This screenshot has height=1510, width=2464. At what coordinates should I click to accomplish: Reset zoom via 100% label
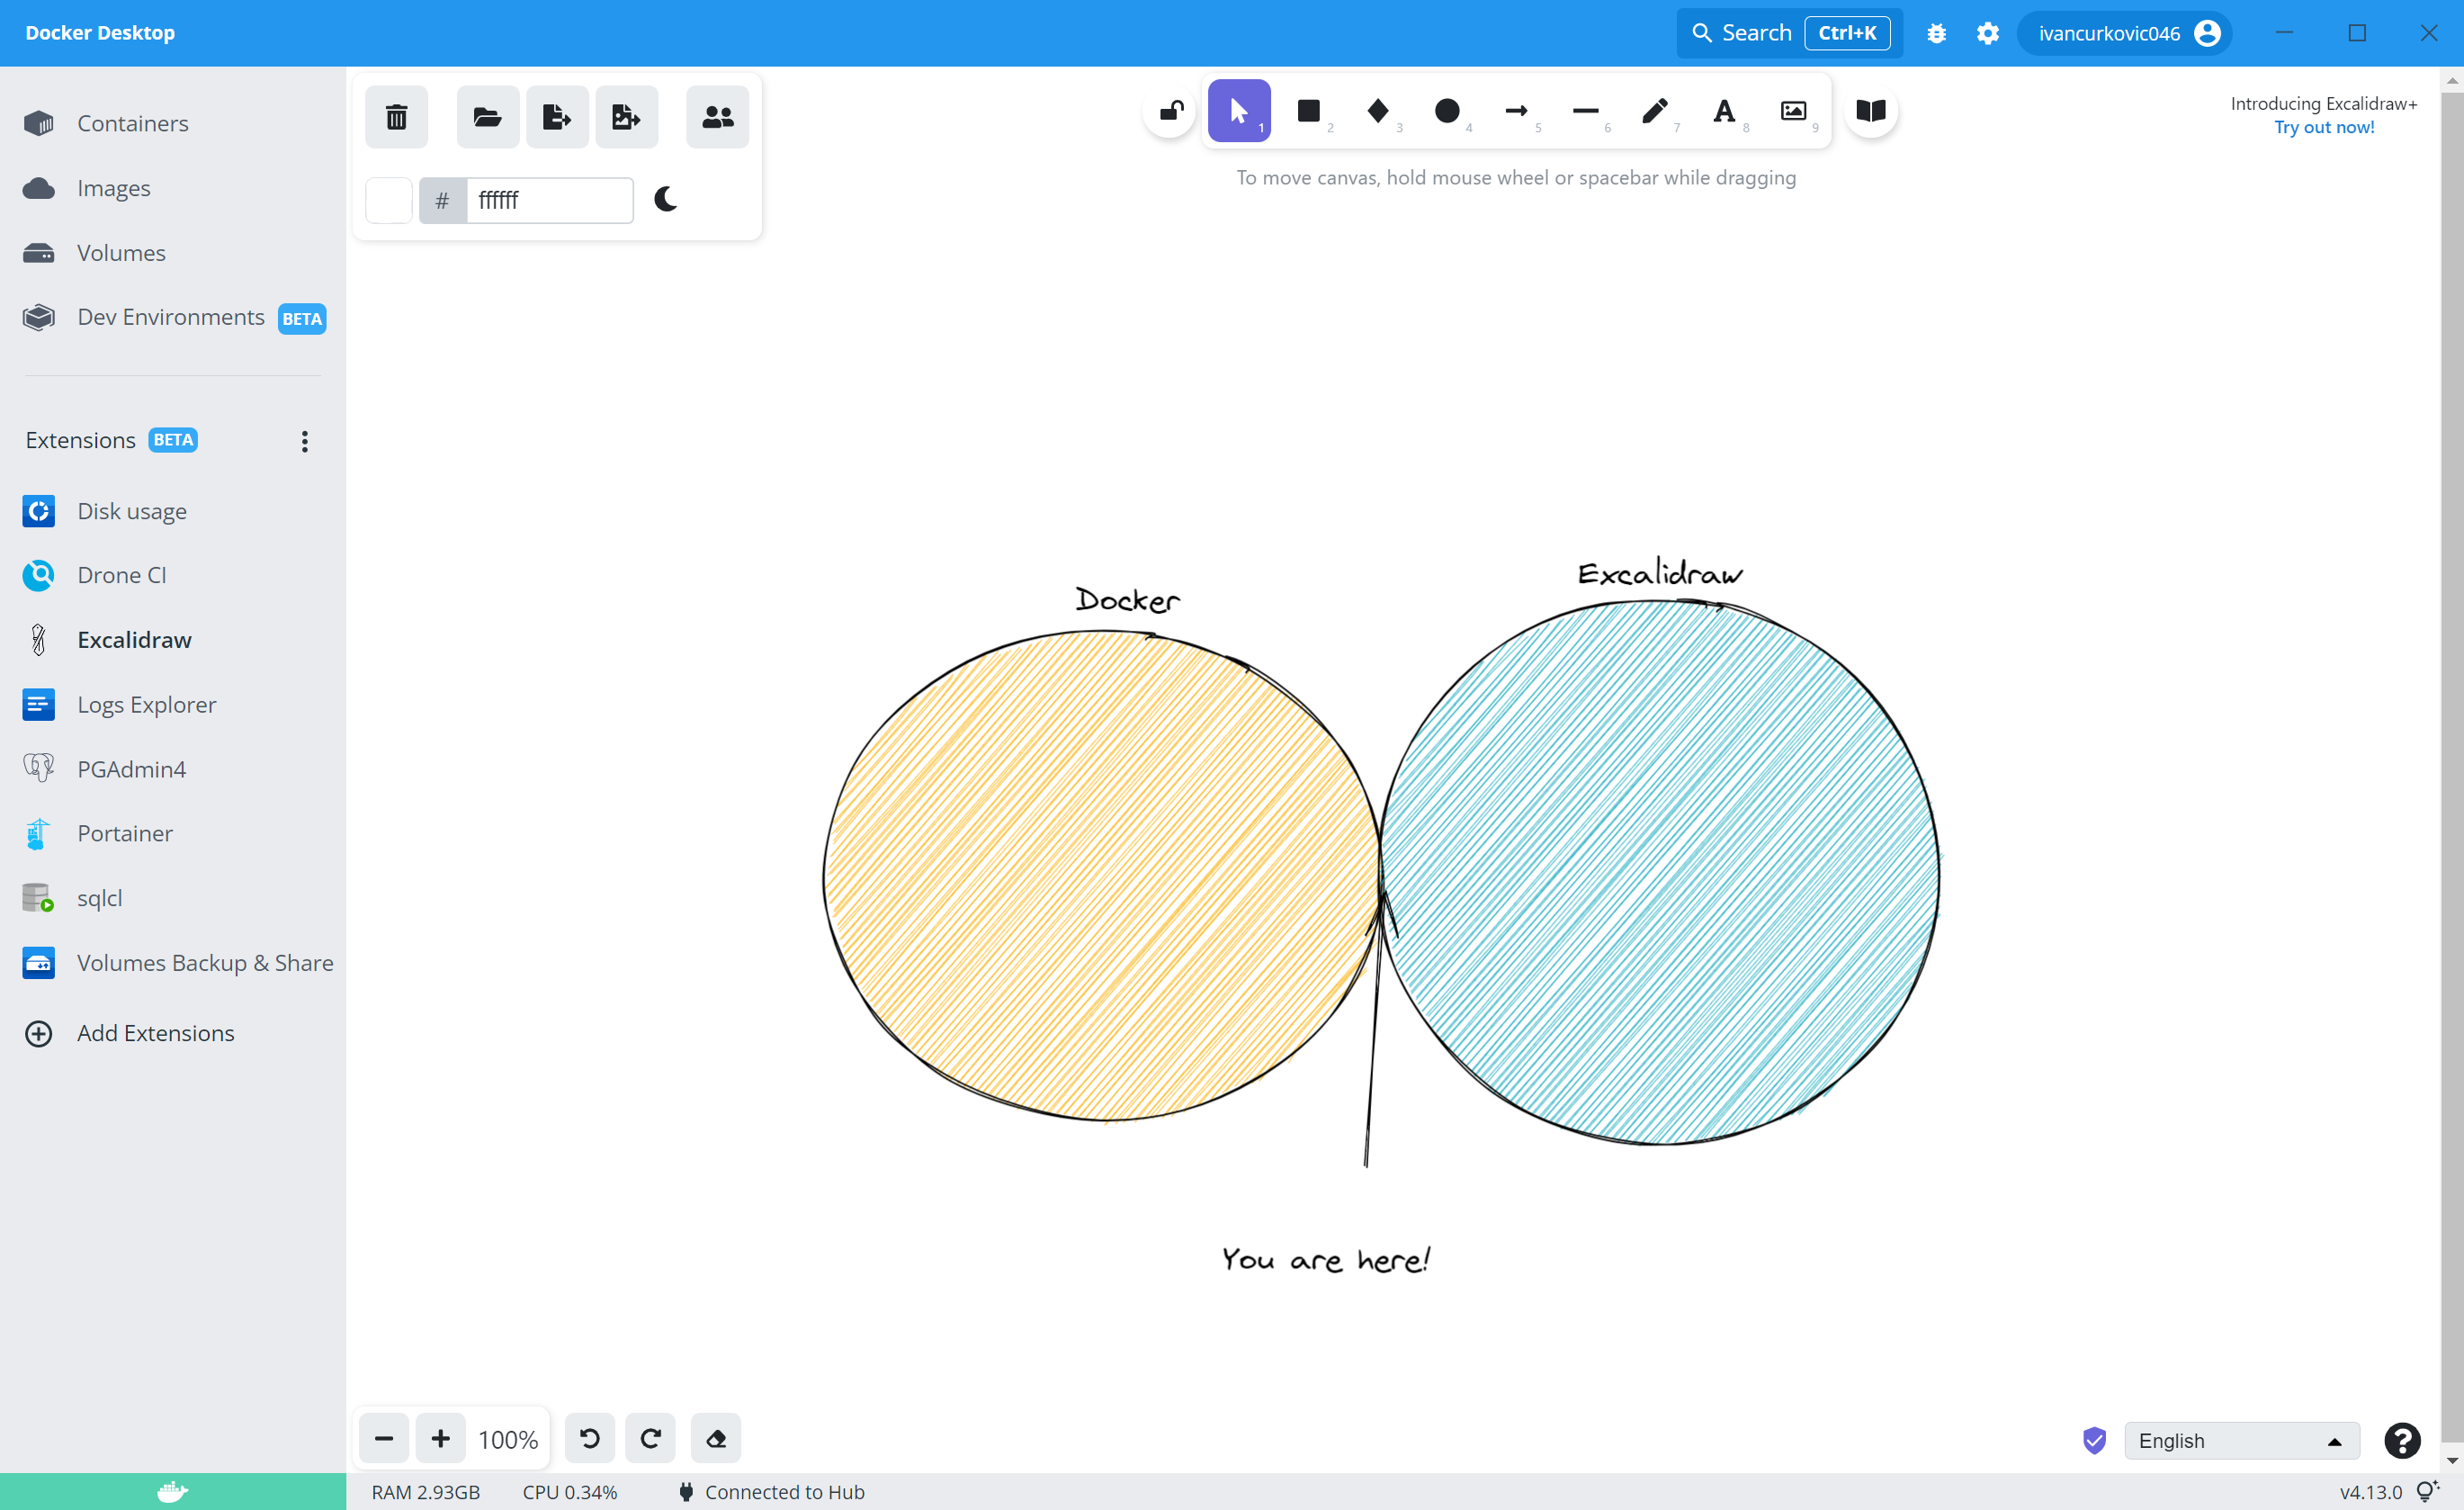tap(508, 1440)
